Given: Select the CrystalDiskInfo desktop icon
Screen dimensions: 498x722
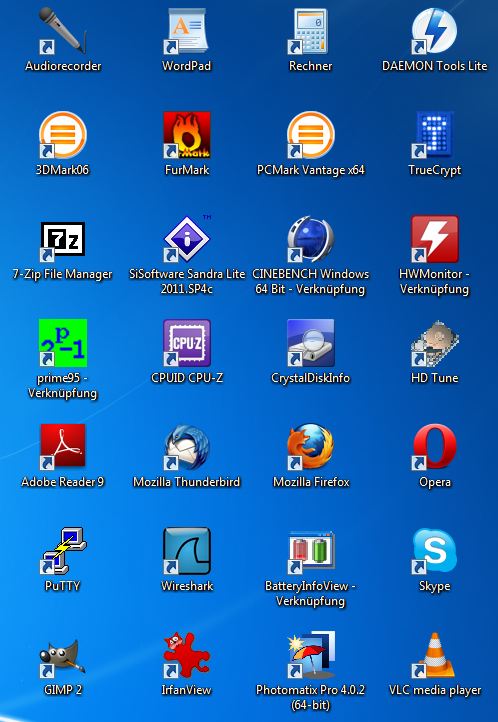Looking at the screenshot, I should point(310,343).
